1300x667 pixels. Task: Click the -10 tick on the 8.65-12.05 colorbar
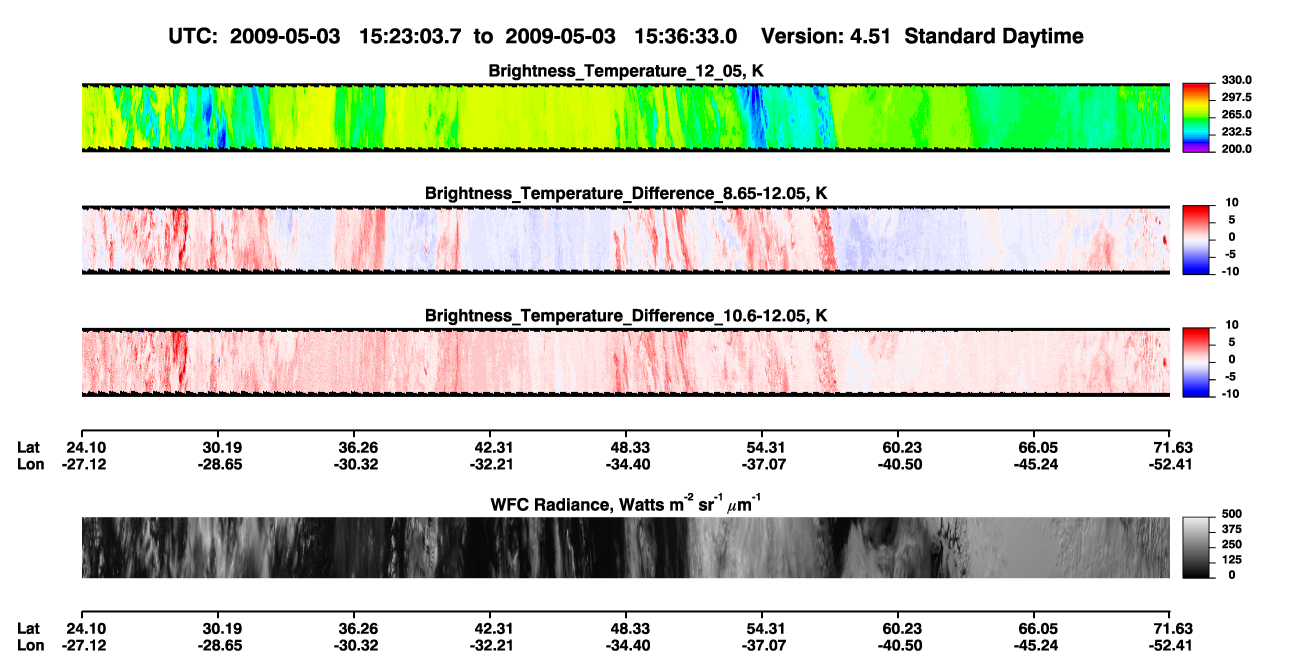pyautogui.click(x=1230, y=271)
